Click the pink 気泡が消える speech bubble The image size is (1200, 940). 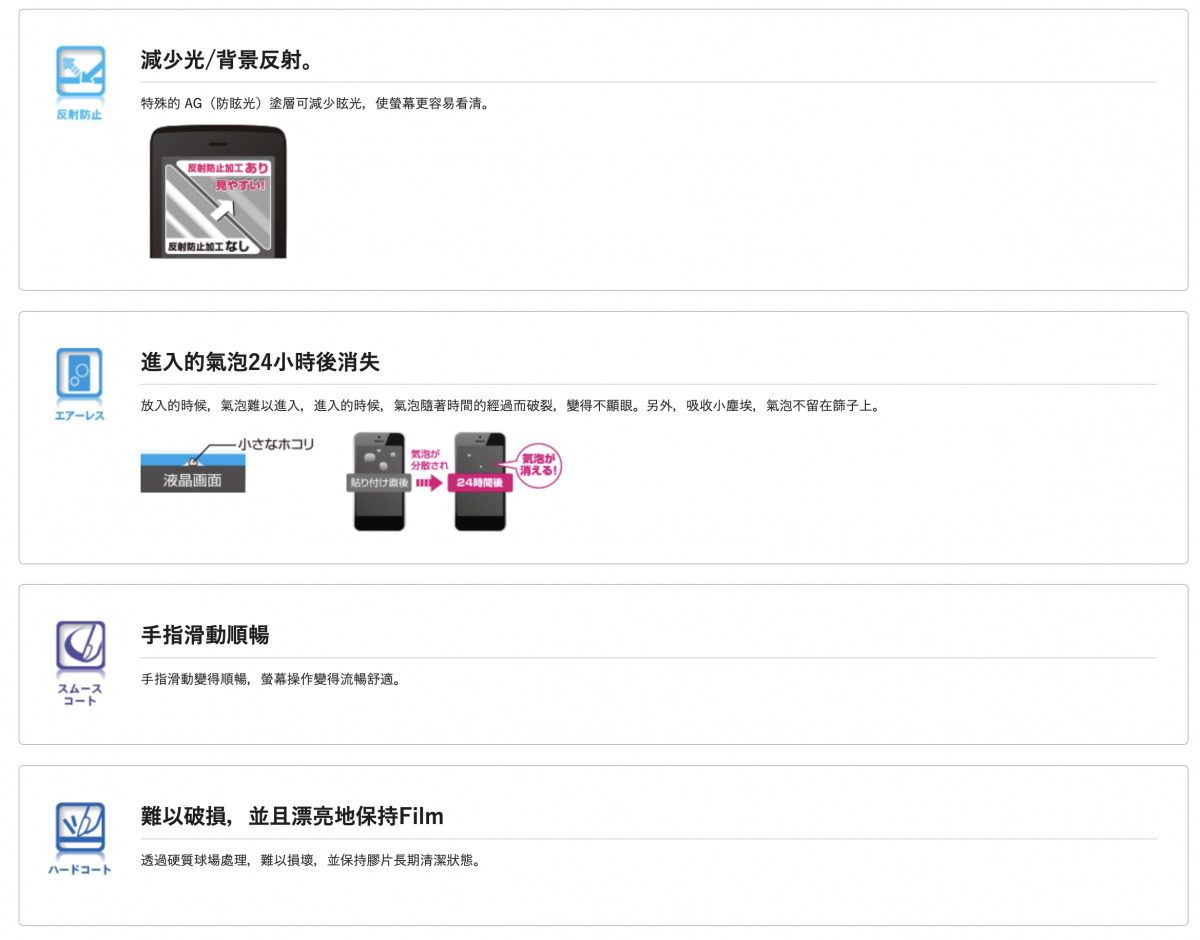coord(540,464)
